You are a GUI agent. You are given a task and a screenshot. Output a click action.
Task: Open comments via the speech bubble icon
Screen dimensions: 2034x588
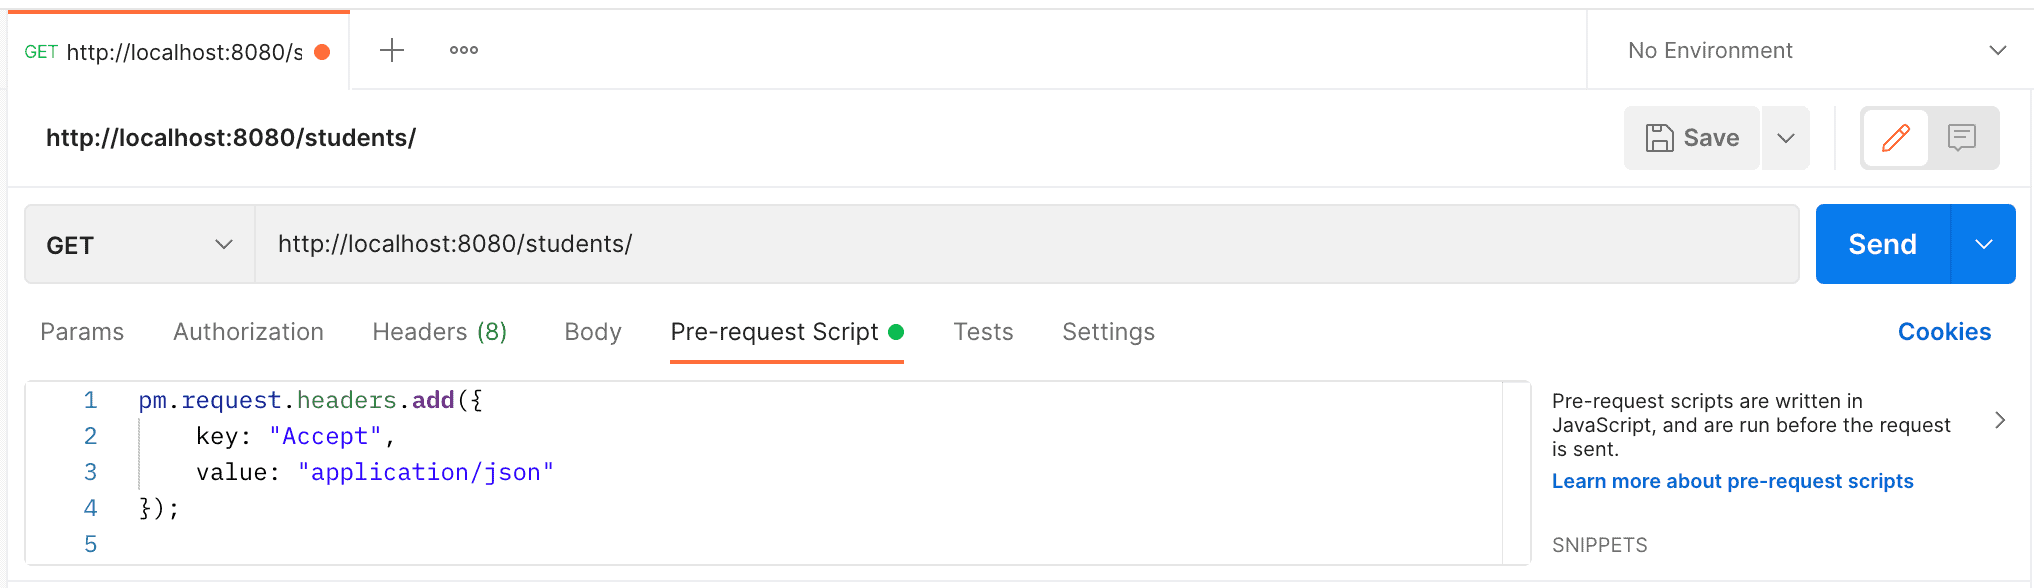(x=1961, y=137)
